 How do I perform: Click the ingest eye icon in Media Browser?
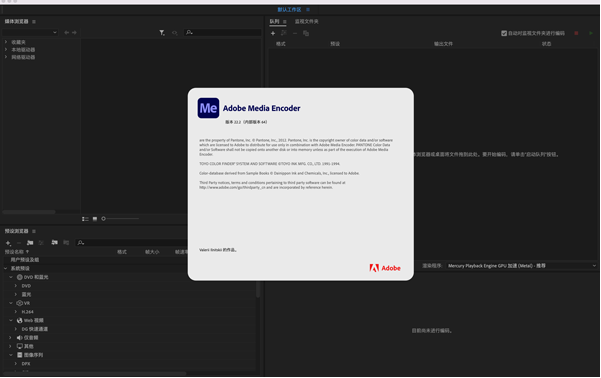(x=175, y=33)
